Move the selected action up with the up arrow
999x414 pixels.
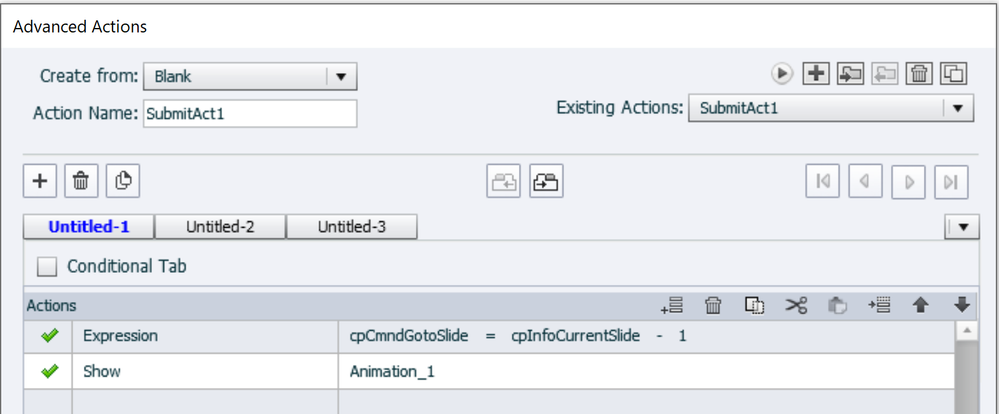921,305
